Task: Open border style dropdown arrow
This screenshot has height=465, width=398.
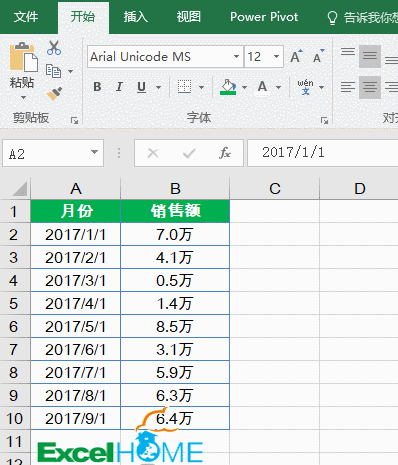Action: point(201,87)
